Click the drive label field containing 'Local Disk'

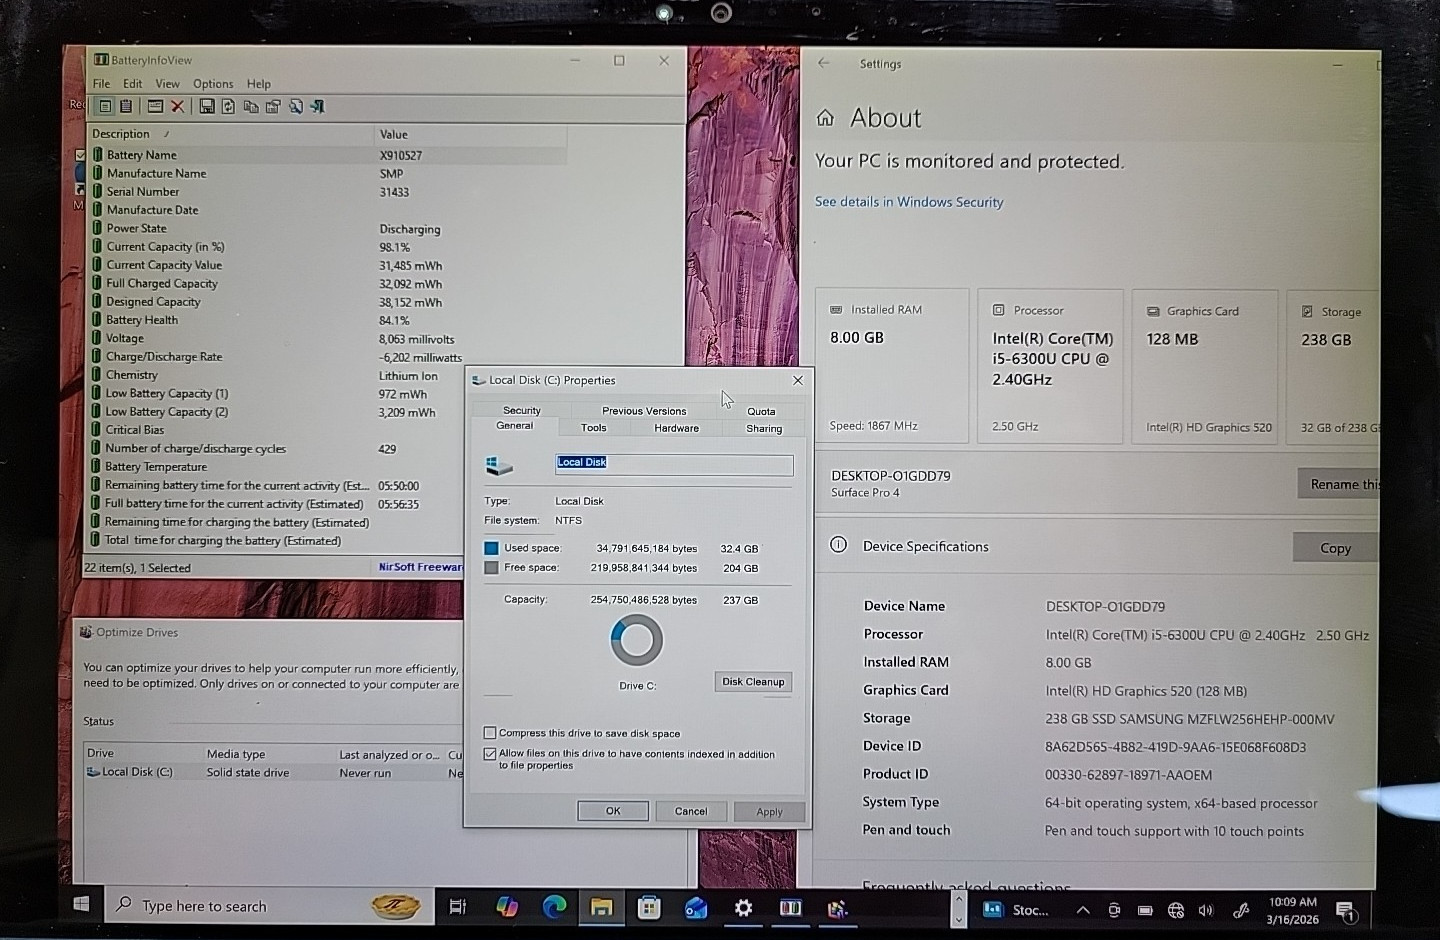pyautogui.click(x=674, y=464)
